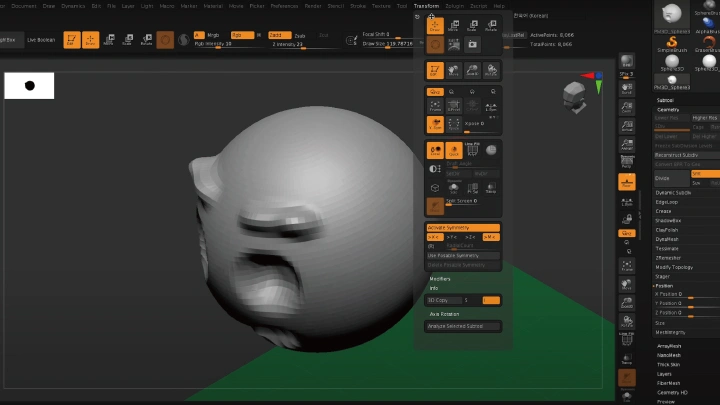The height and width of the screenshot is (405, 720).
Task: Toggle Floor grid on right shelf
Action: tap(627, 182)
